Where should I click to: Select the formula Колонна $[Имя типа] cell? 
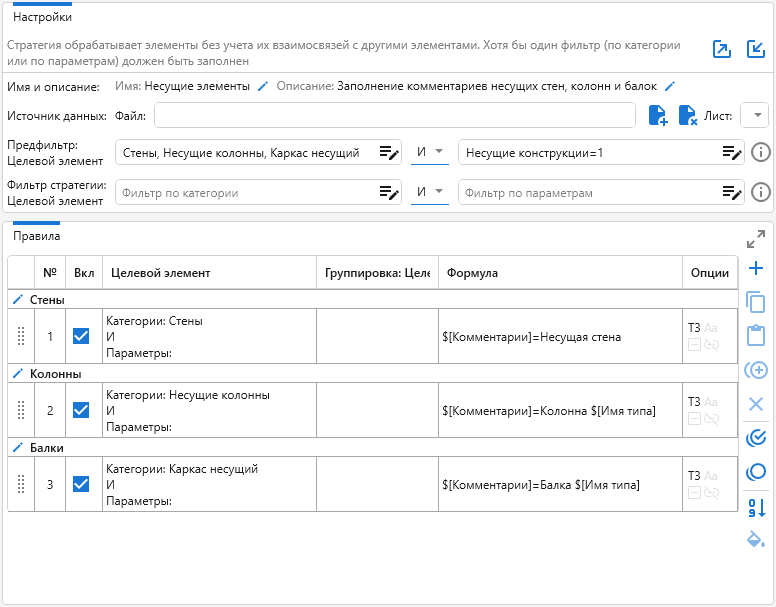560,410
